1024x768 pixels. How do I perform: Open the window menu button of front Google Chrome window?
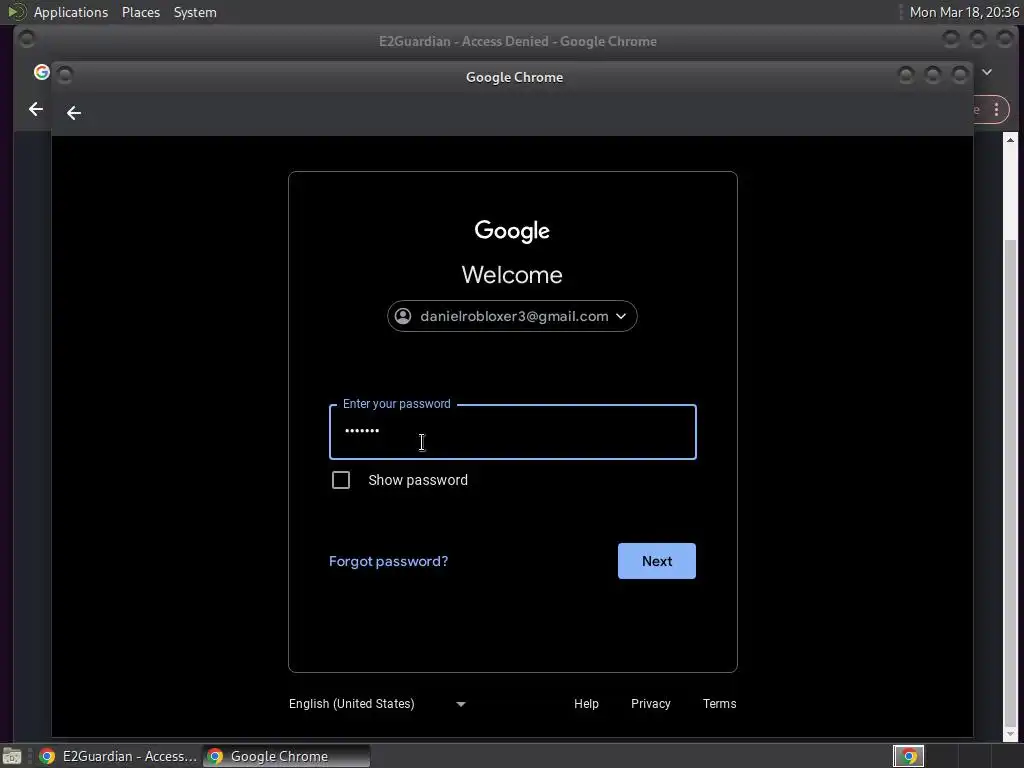[65, 75]
